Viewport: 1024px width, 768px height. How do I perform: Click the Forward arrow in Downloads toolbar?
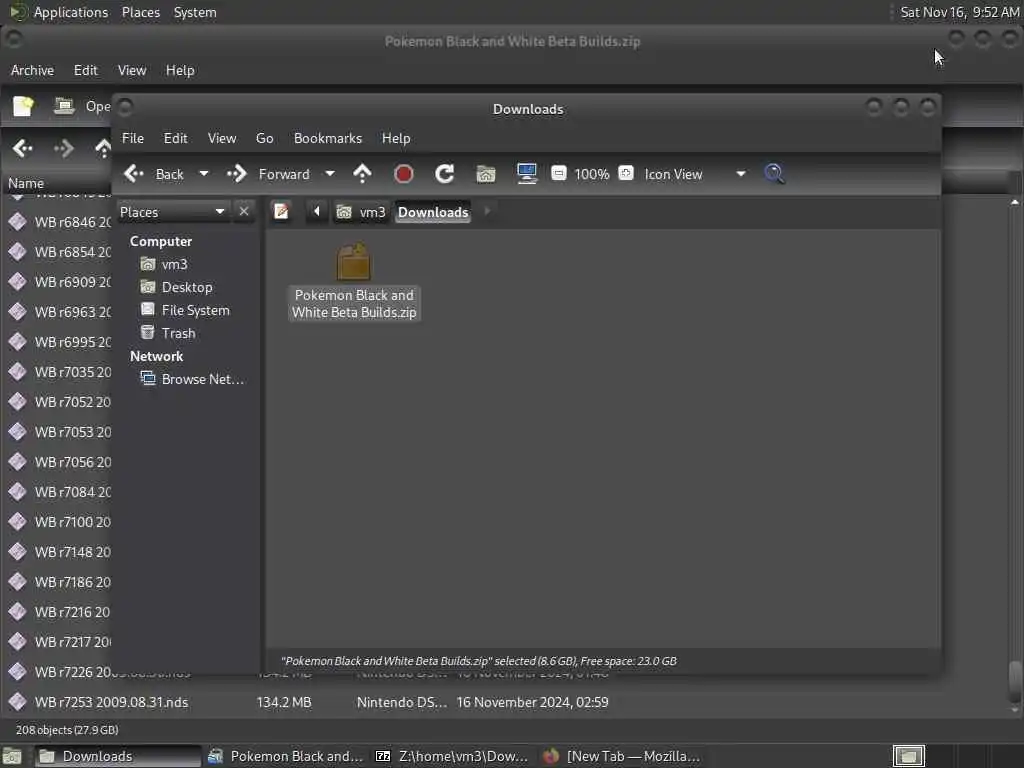click(236, 174)
